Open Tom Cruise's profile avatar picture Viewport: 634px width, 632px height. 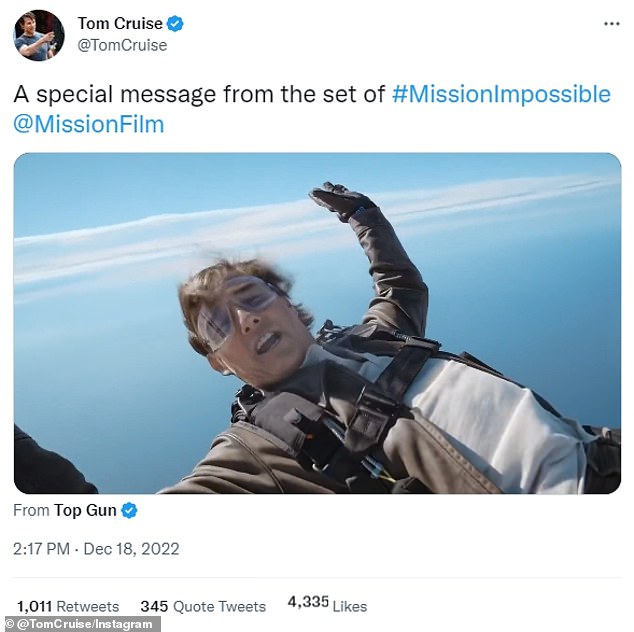pyautogui.click(x=38, y=35)
